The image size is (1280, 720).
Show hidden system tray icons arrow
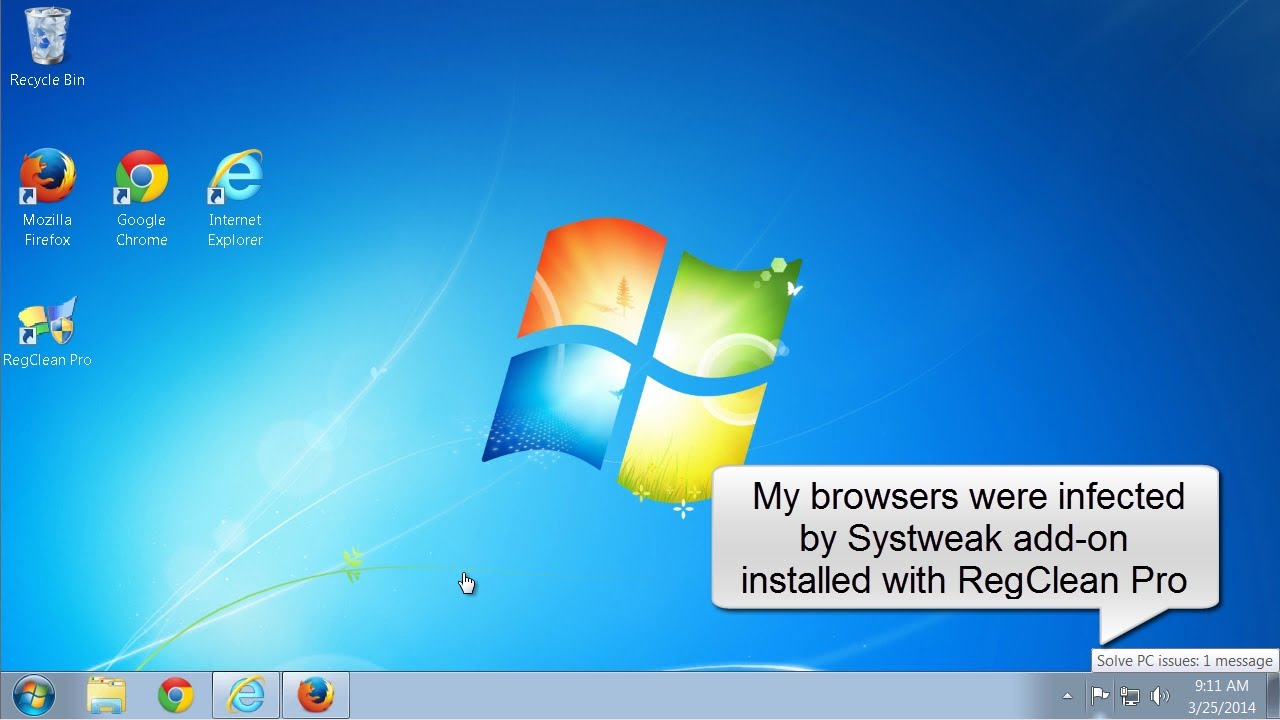click(x=1067, y=696)
